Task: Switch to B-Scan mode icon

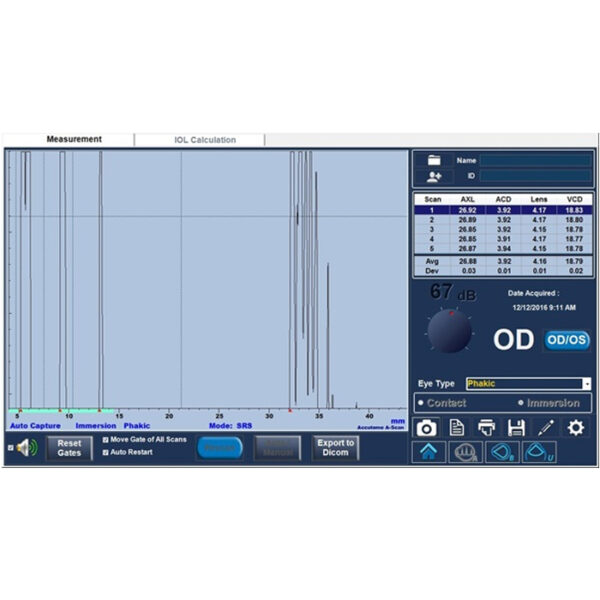Action: [502, 453]
